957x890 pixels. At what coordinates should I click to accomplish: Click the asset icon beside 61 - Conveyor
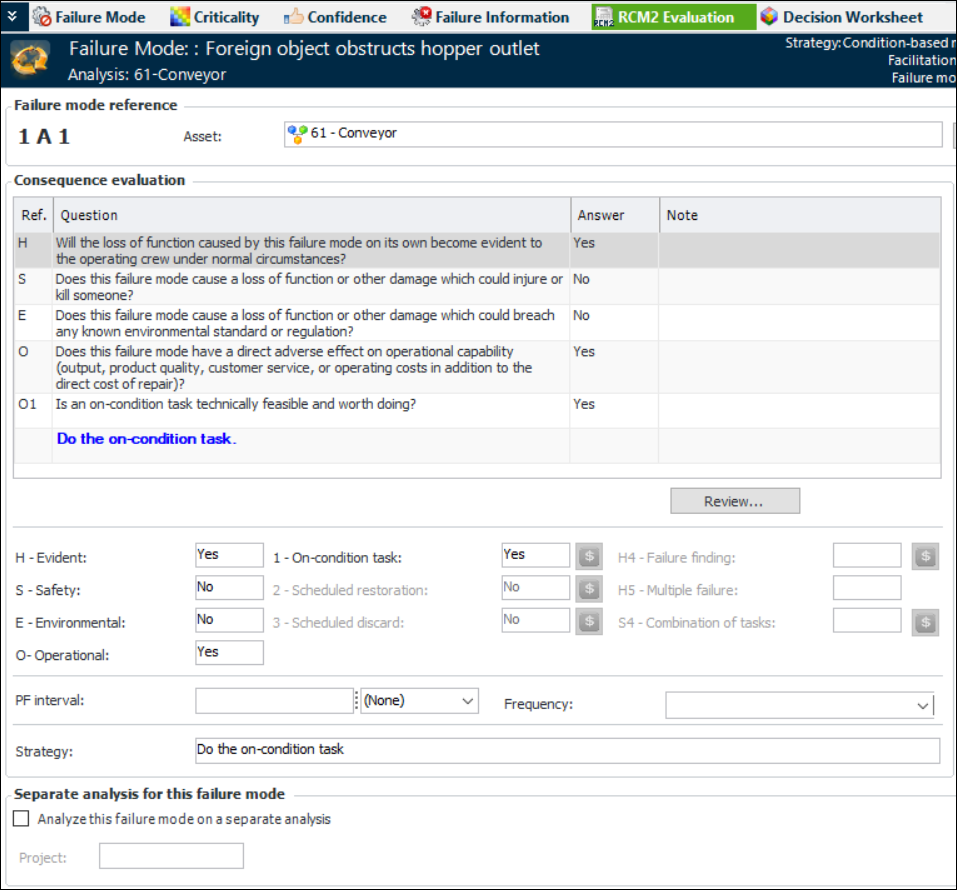[297, 134]
